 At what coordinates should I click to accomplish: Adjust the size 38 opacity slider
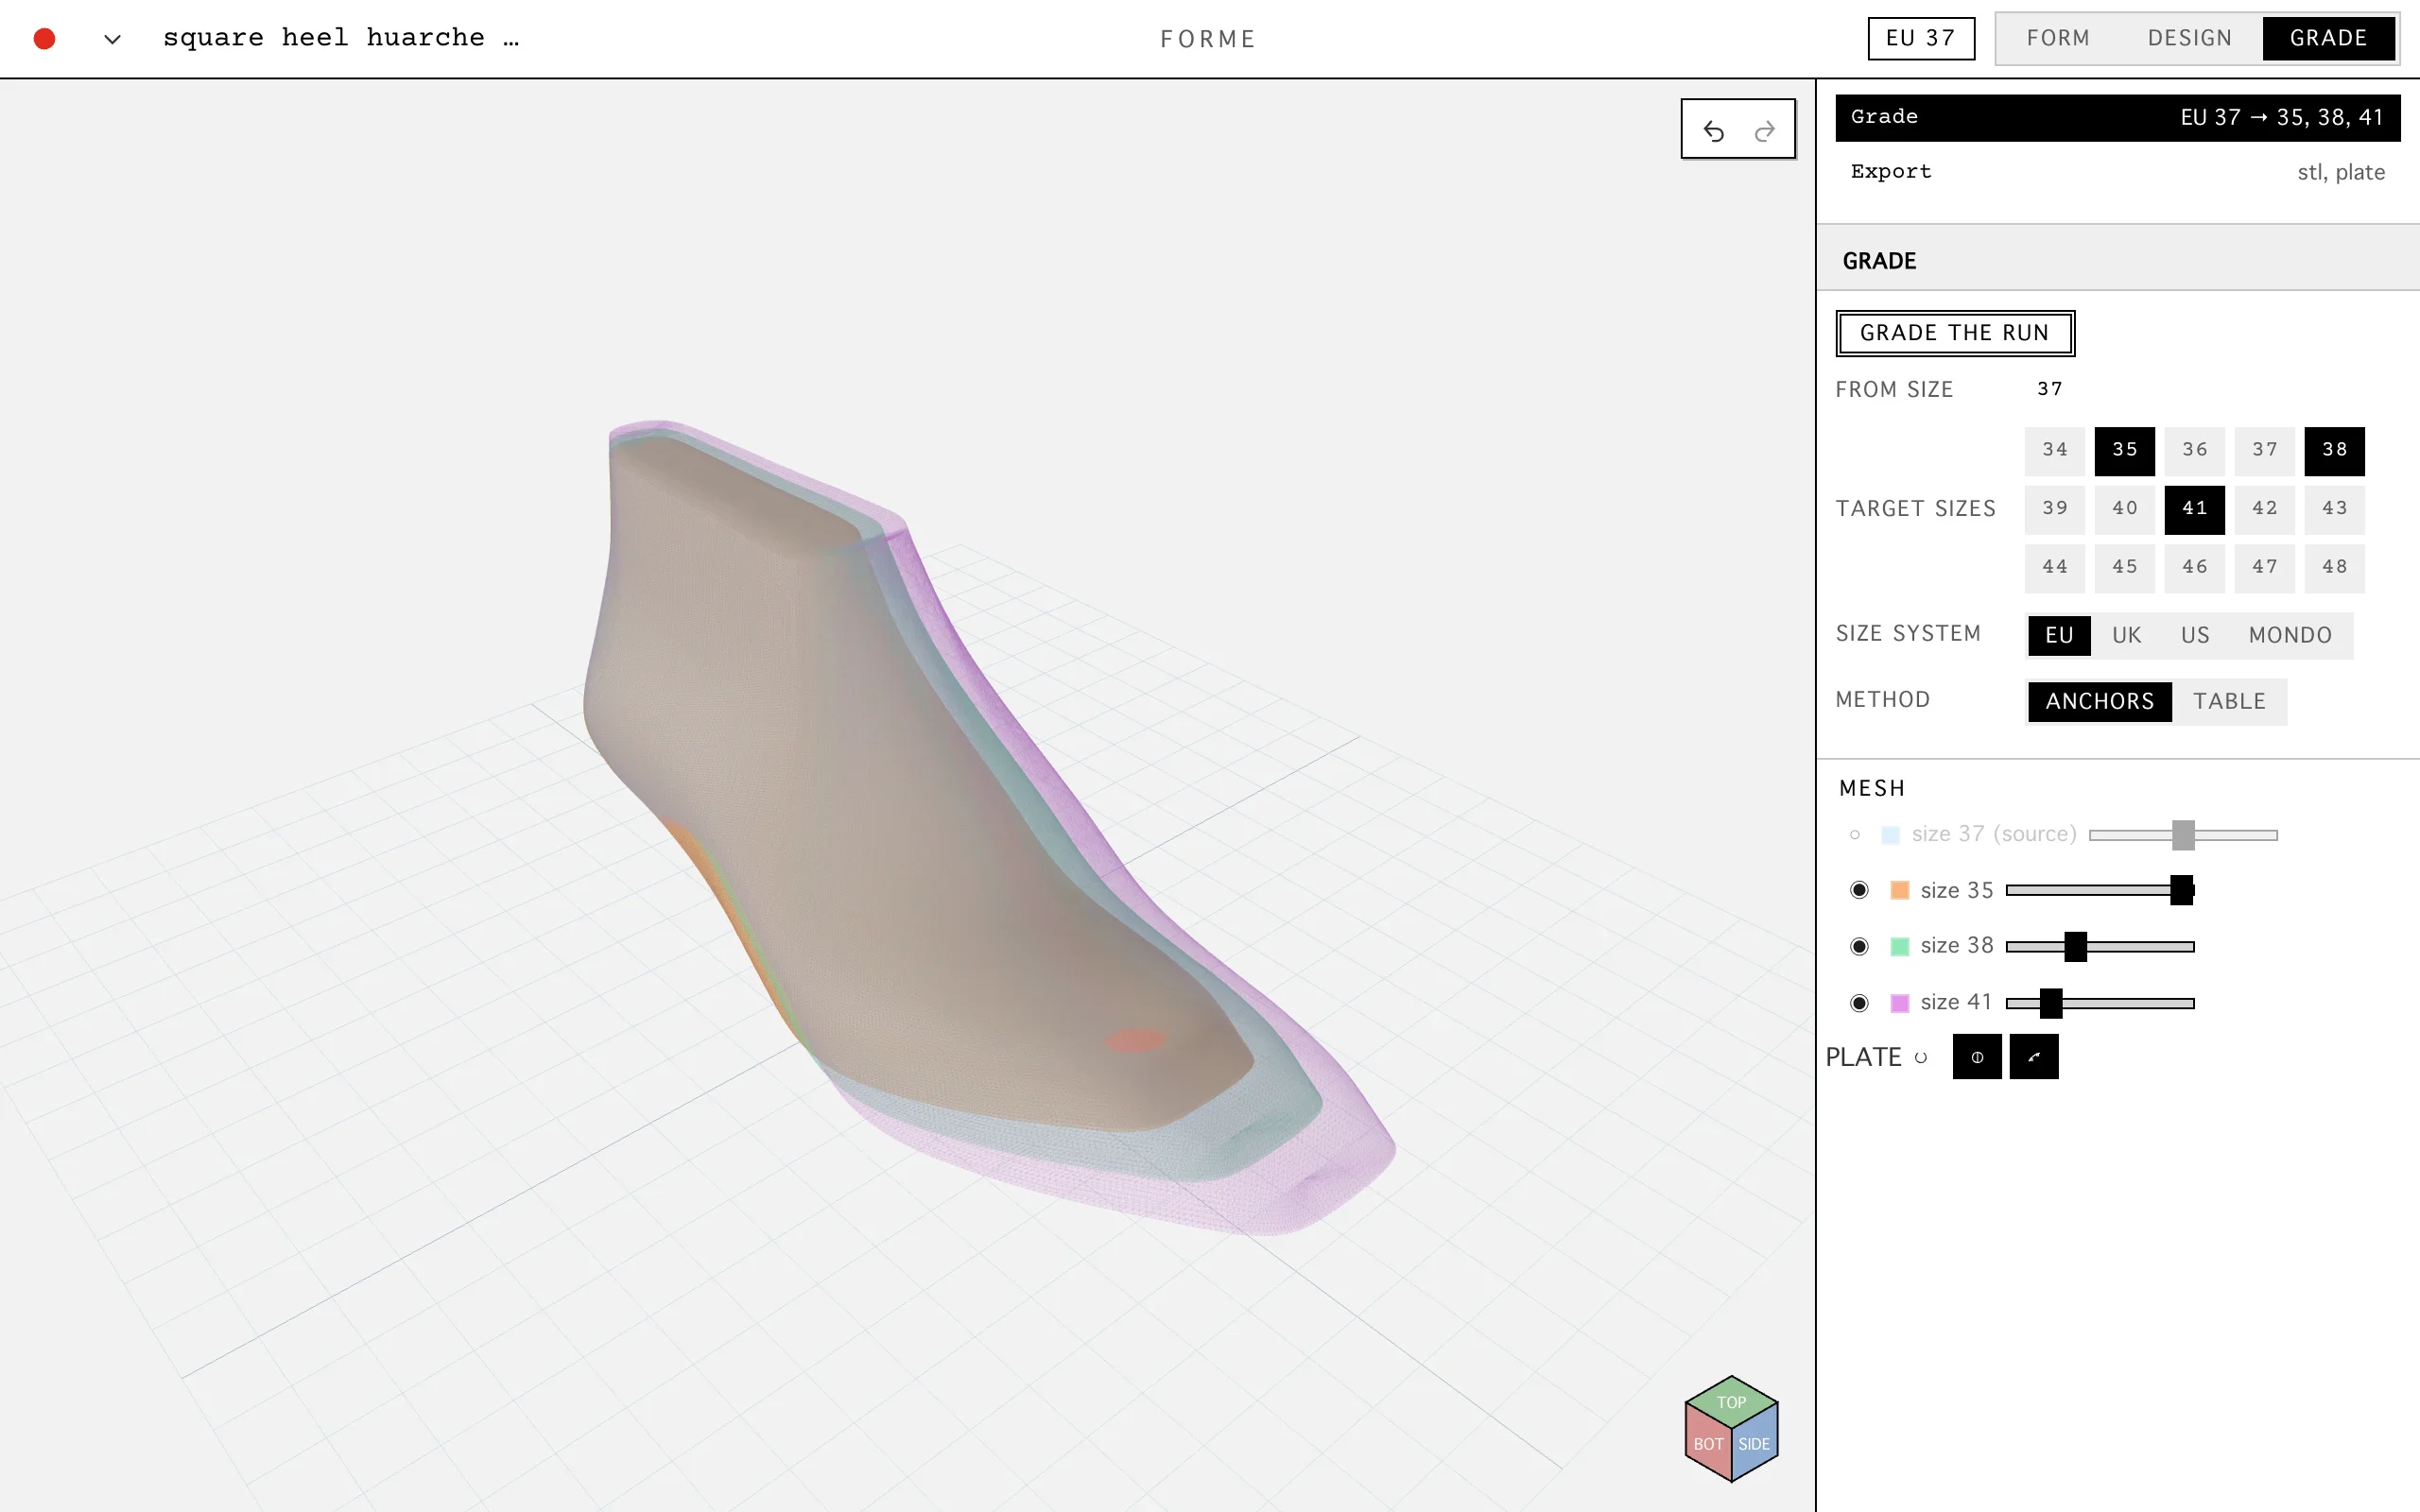click(2100, 946)
